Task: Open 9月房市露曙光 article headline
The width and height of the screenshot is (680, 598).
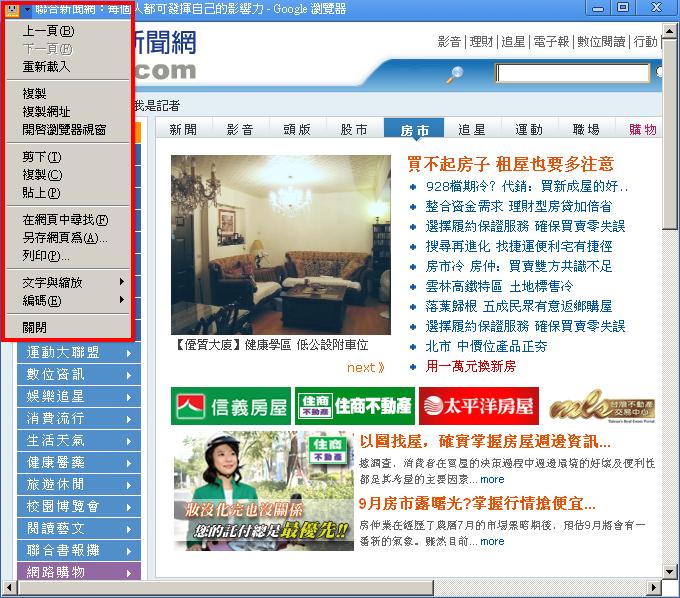Action: (477, 503)
